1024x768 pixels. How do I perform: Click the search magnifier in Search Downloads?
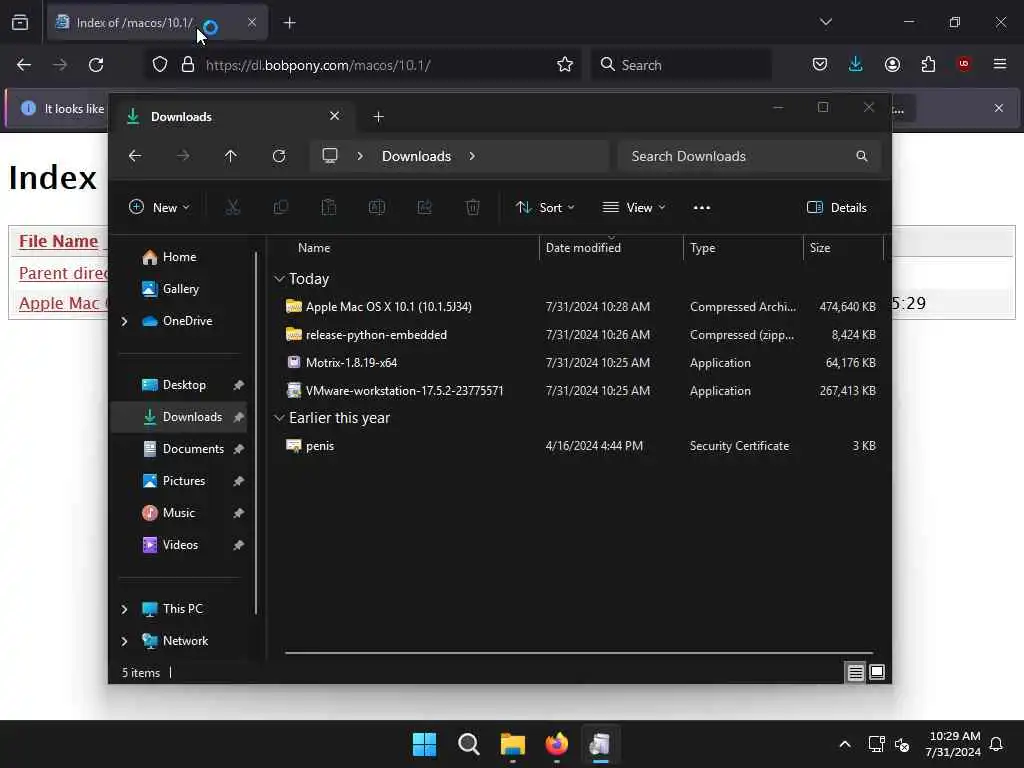[862, 156]
